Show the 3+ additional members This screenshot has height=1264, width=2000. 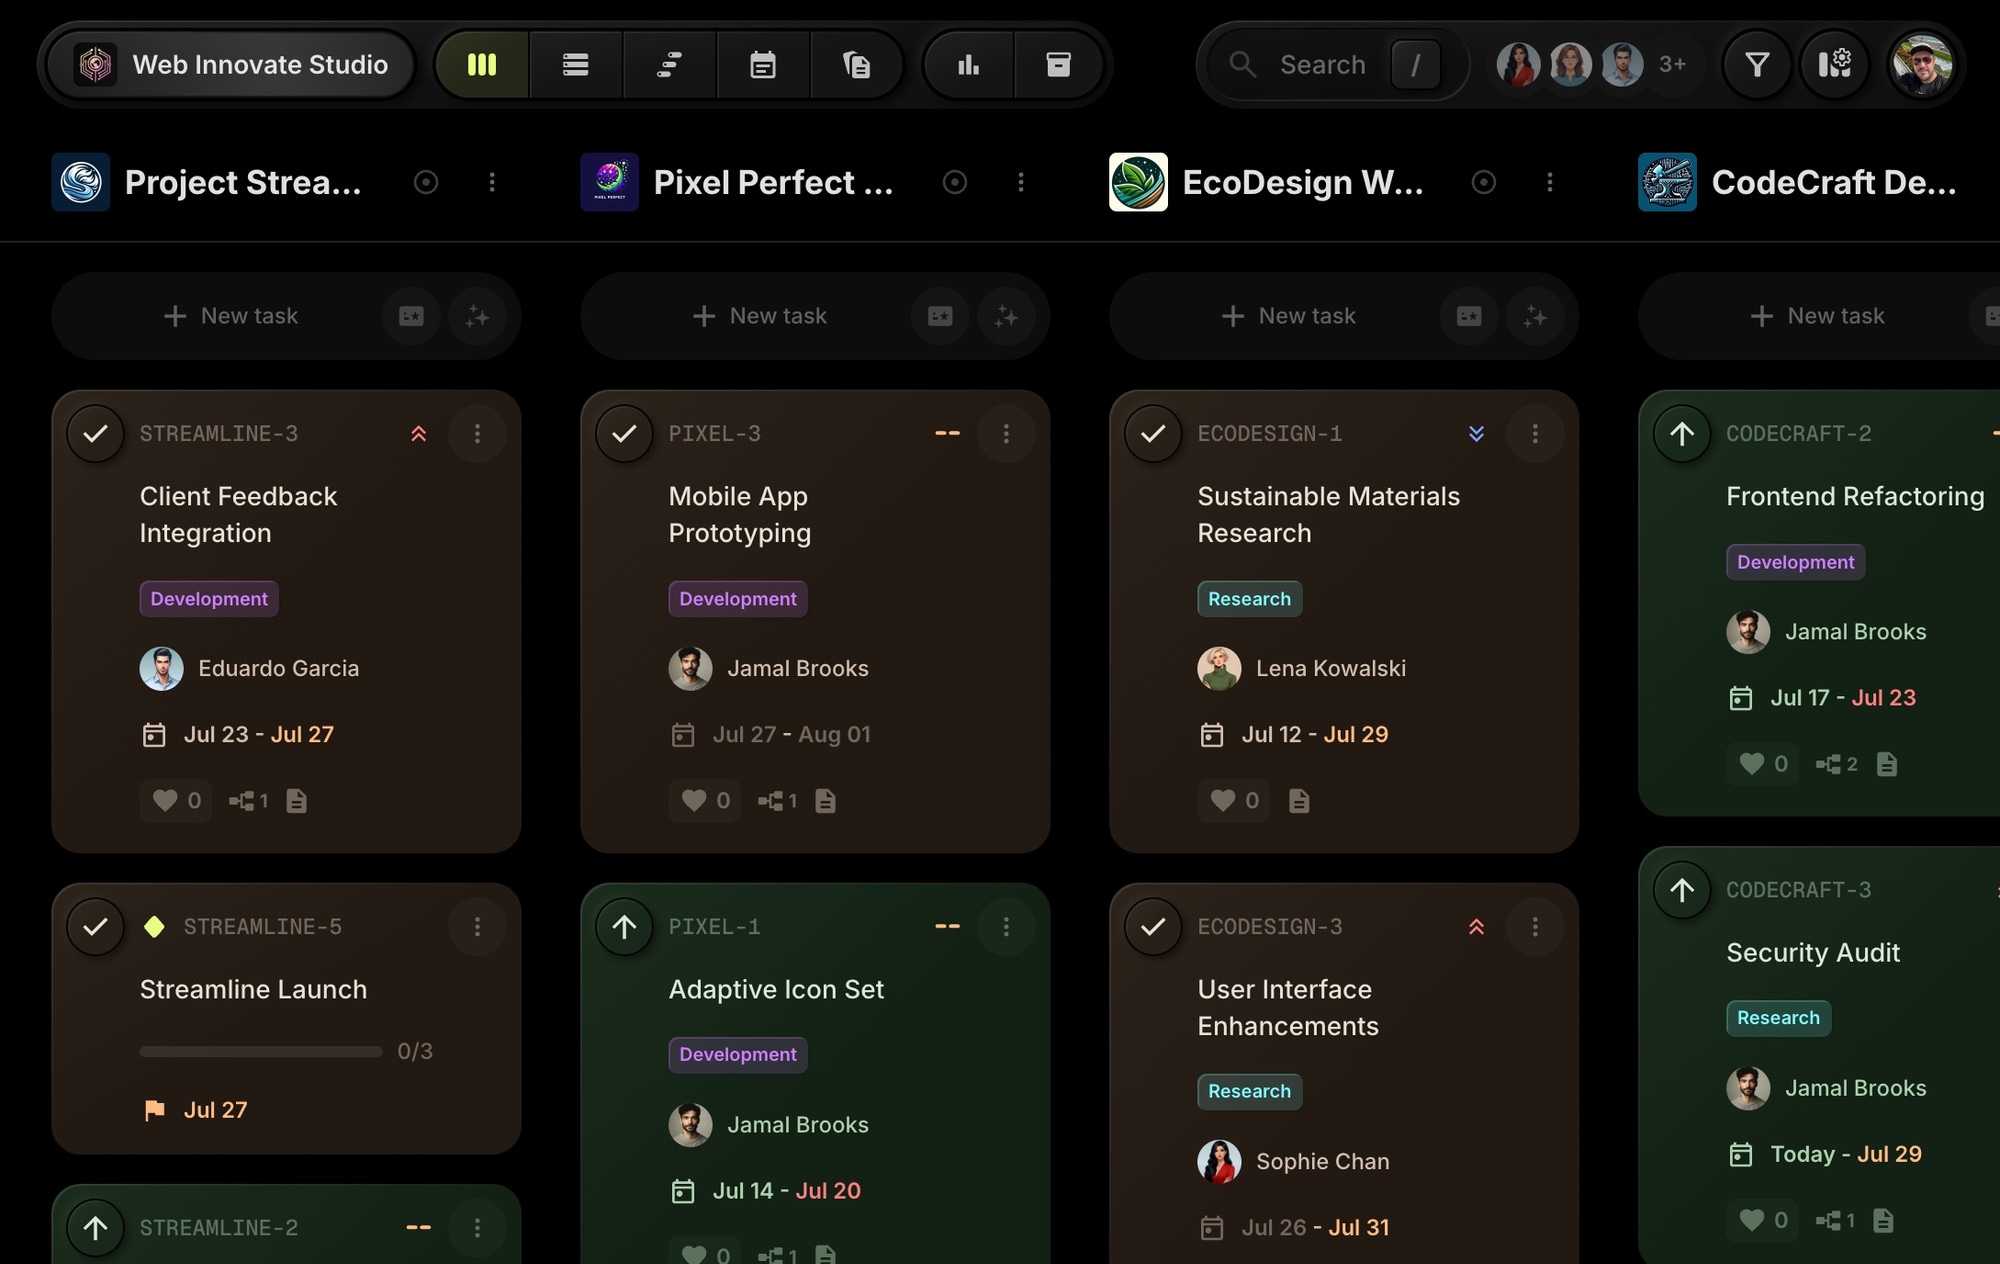1672,65
